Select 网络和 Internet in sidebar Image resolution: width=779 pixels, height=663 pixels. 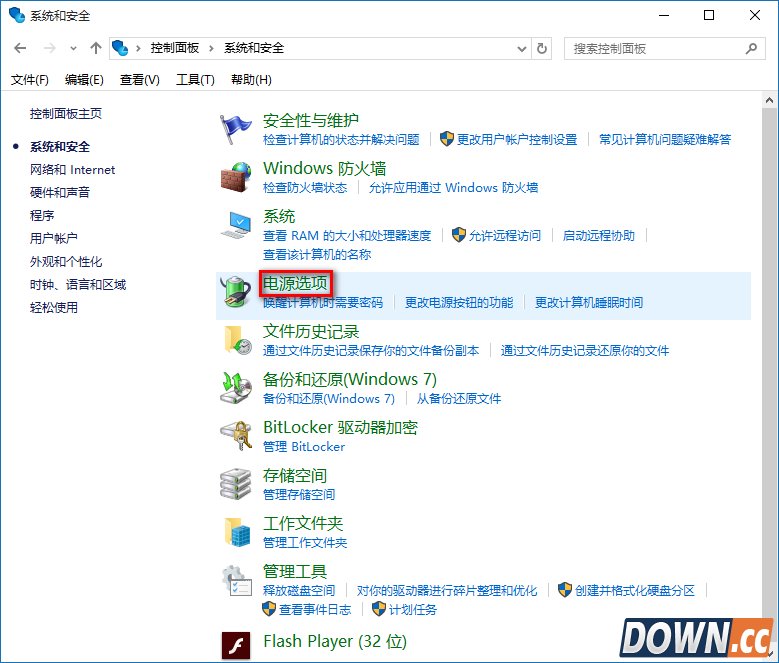[73, 170]
